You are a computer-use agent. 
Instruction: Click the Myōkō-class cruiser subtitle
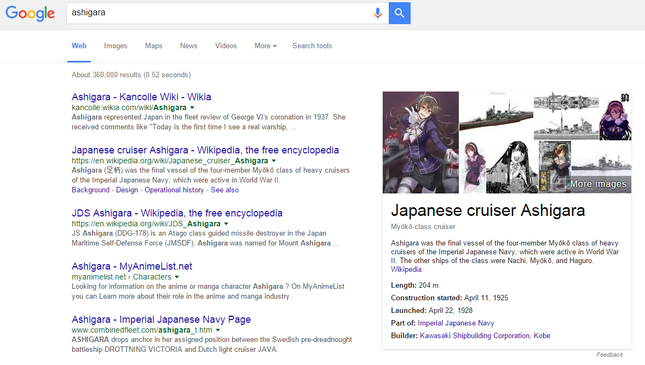423,227
